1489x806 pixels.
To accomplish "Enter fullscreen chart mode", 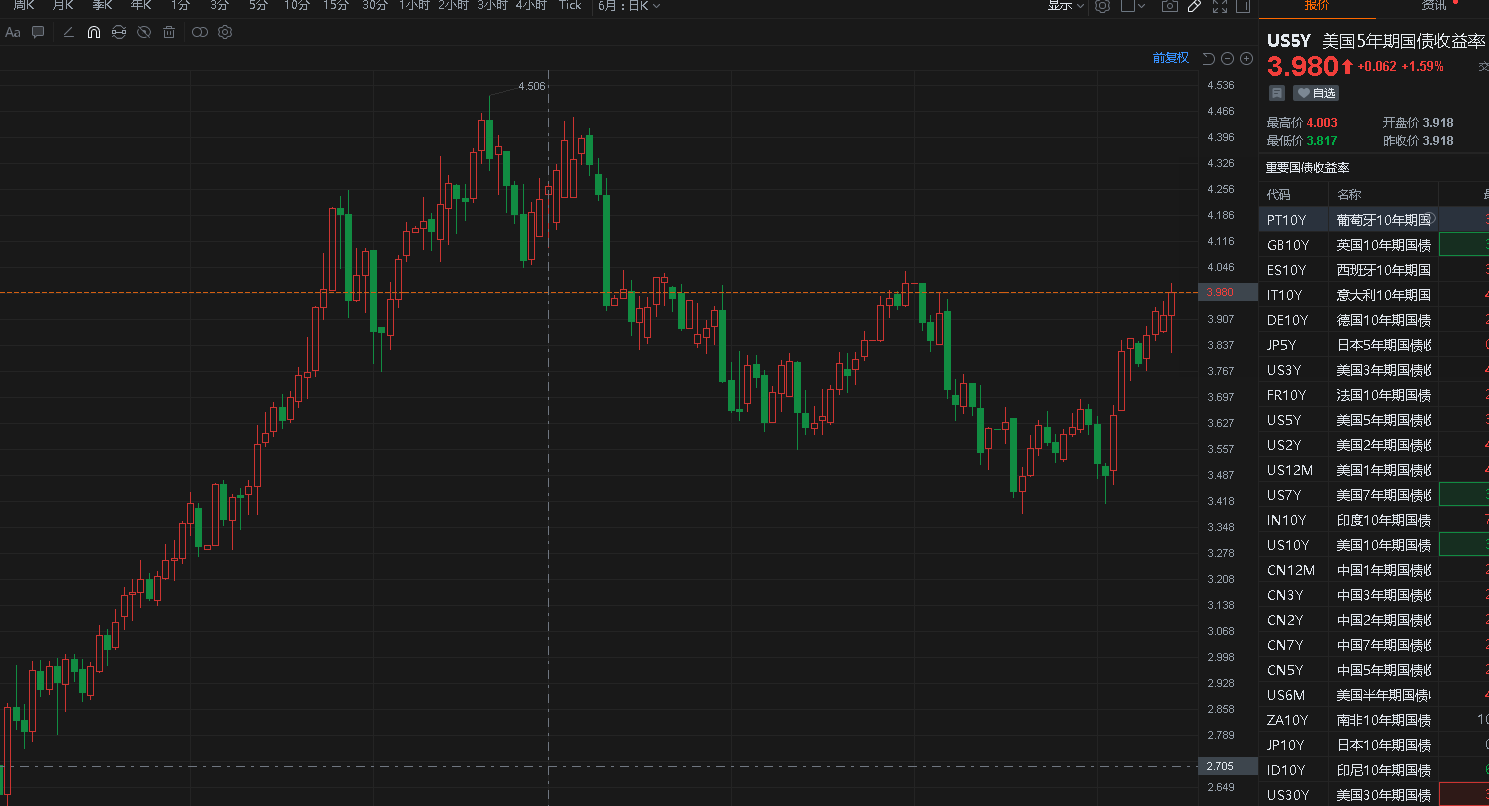I will pos(1219,6).
